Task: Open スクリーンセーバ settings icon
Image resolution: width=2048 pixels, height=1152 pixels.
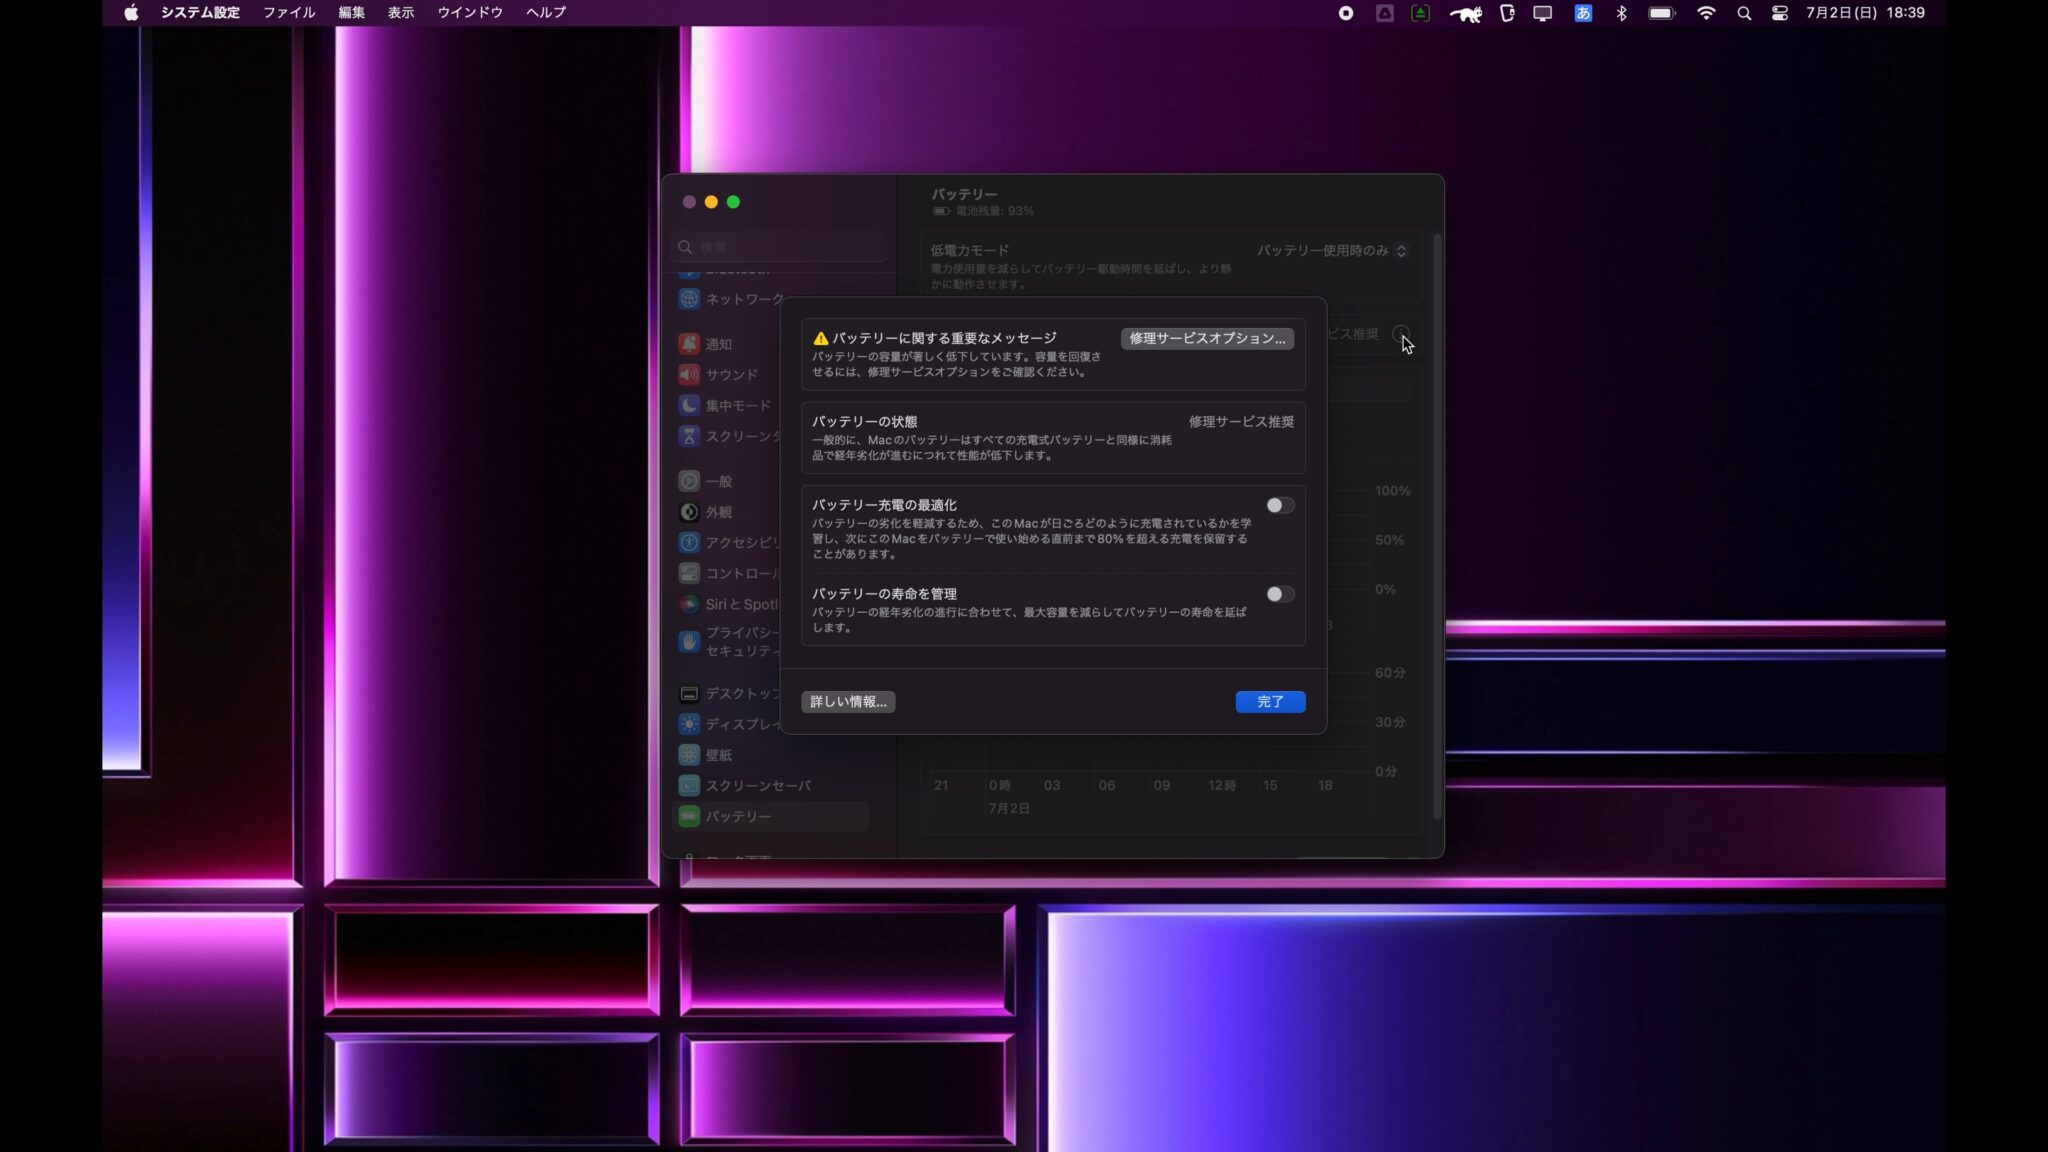Action: click(x=690, y=785)
